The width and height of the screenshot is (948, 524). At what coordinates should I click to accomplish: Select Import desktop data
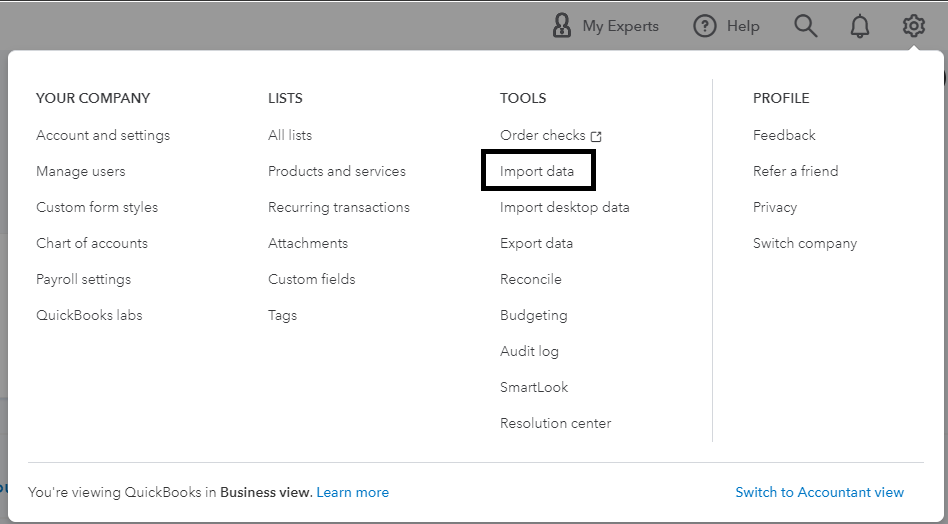click(x=565, y=207)
